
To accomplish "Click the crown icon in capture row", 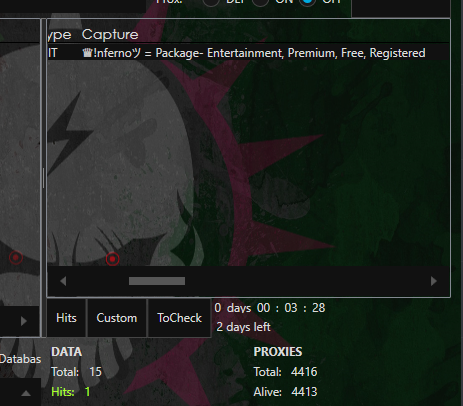I will pyautogui.click(x=87, y=53).
